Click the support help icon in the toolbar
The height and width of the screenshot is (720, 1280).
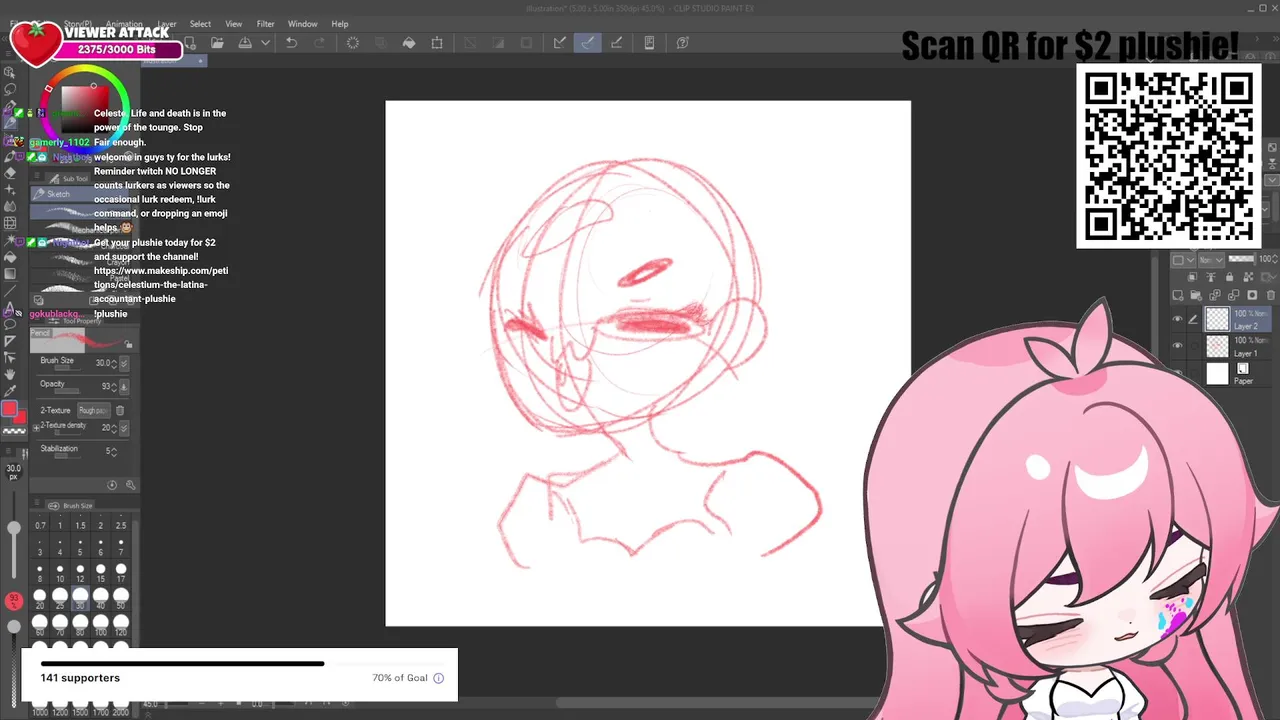[683, 43]
